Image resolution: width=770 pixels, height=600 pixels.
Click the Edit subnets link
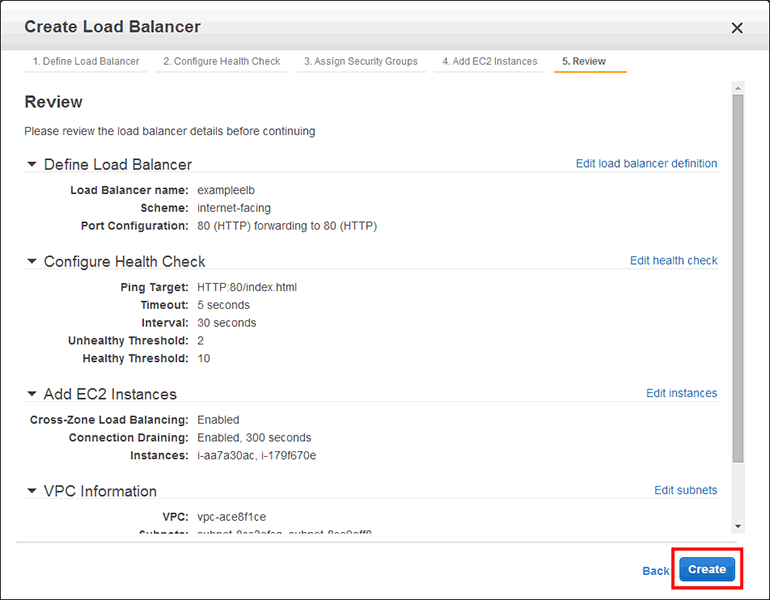(x=685, y=491)
